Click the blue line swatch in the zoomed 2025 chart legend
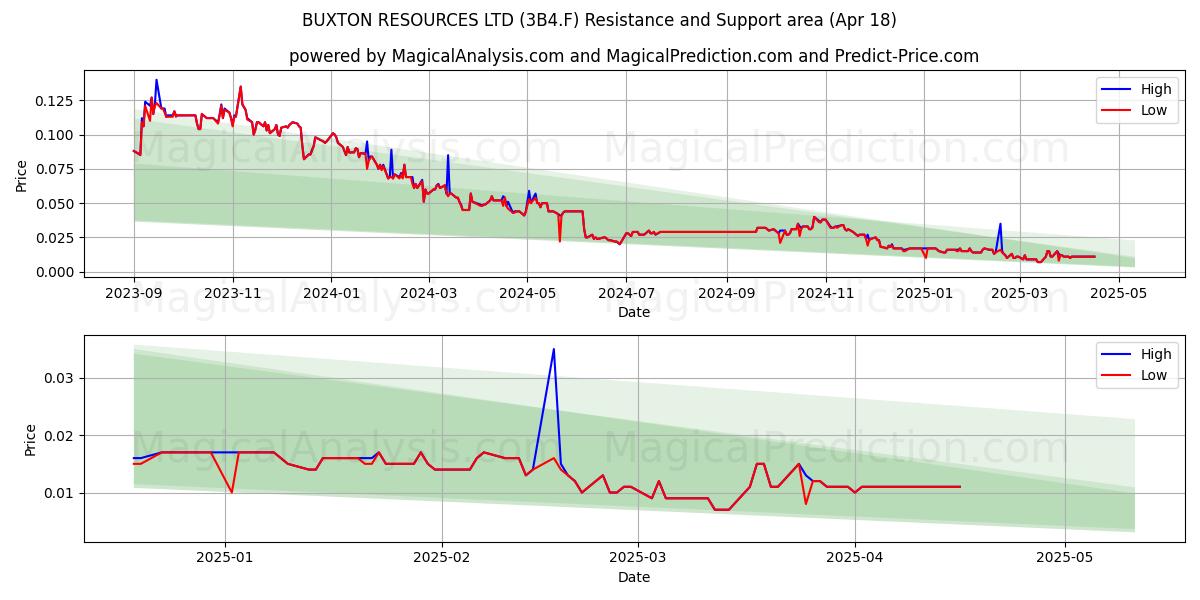The width and height of the screenshot is (1200, 600). [1116, 355]
